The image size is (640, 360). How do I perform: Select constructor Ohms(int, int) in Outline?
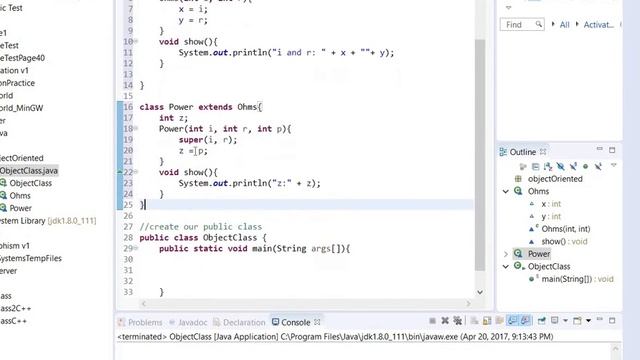coord(566,229)
